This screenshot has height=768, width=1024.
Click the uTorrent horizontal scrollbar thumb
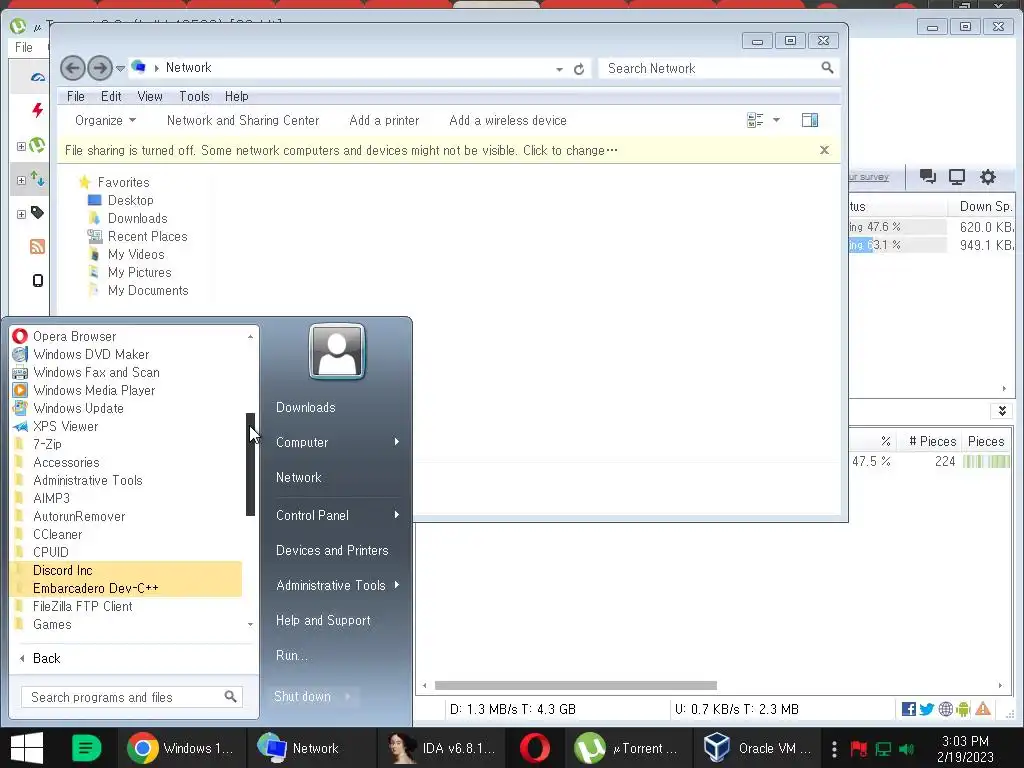[x=575, y=686]
